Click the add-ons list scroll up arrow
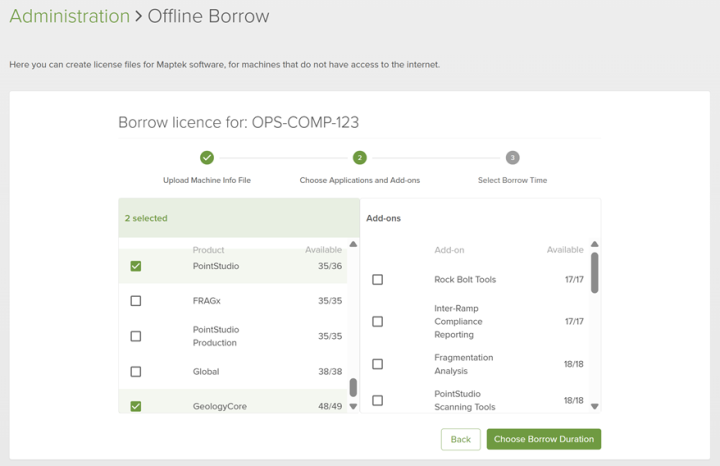The image size is (720, 466). point(595,244)
